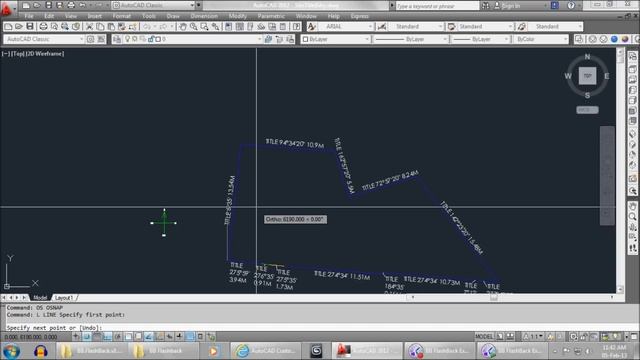Open the Modify menu

238,16
